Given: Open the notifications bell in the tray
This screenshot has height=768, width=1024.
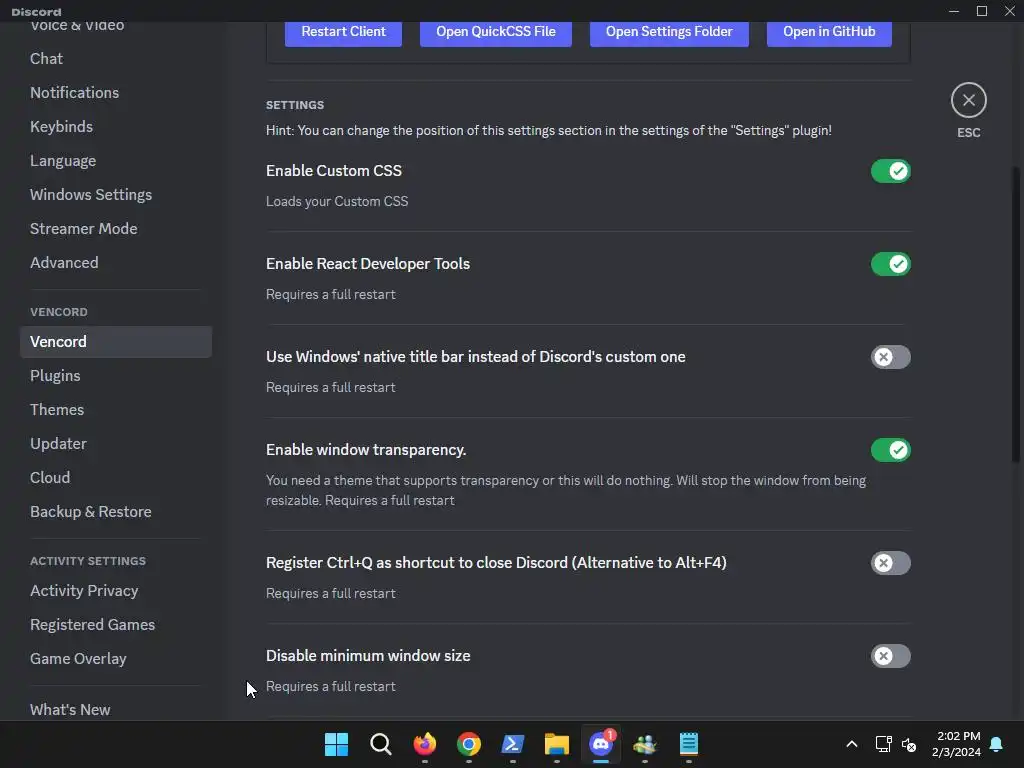Looking at the screenshot, I should [996, 744].
